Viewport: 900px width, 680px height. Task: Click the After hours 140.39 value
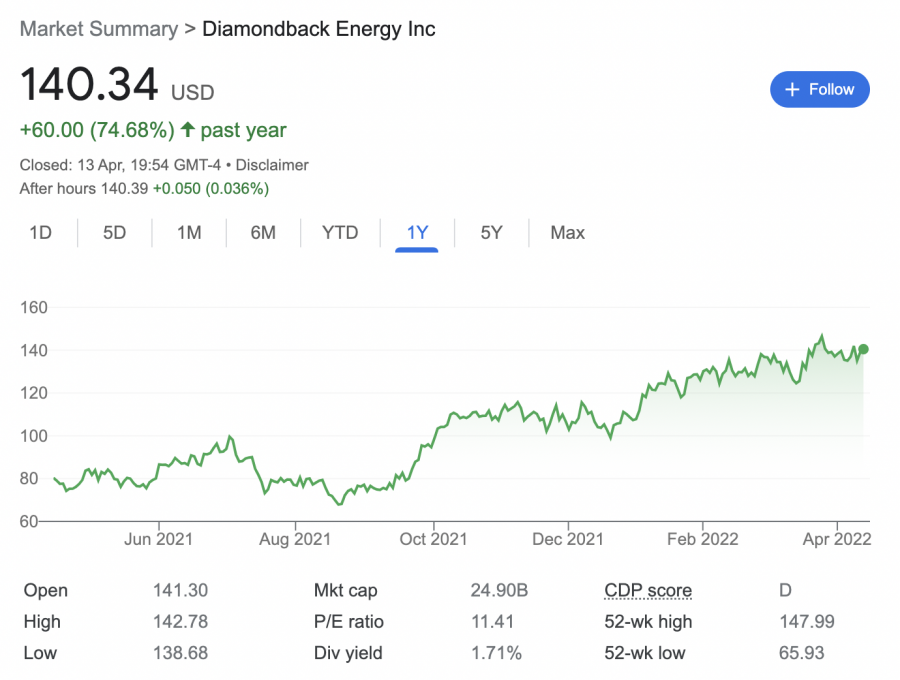(x=125, y=189)
